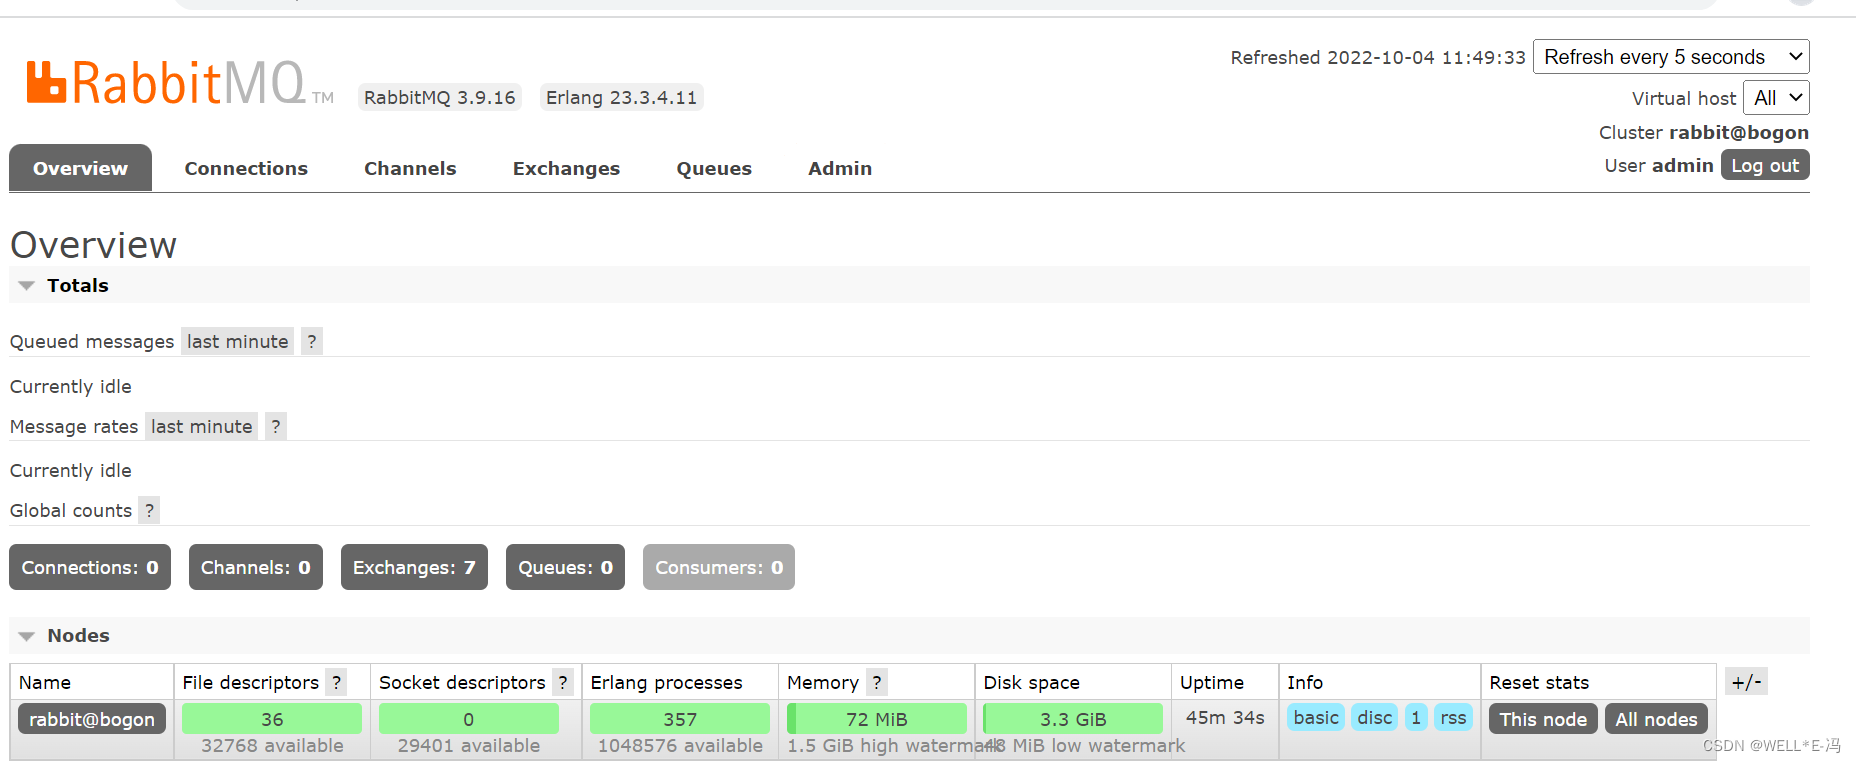
Task: Click Connections: 0 count button
Action: 90,568
